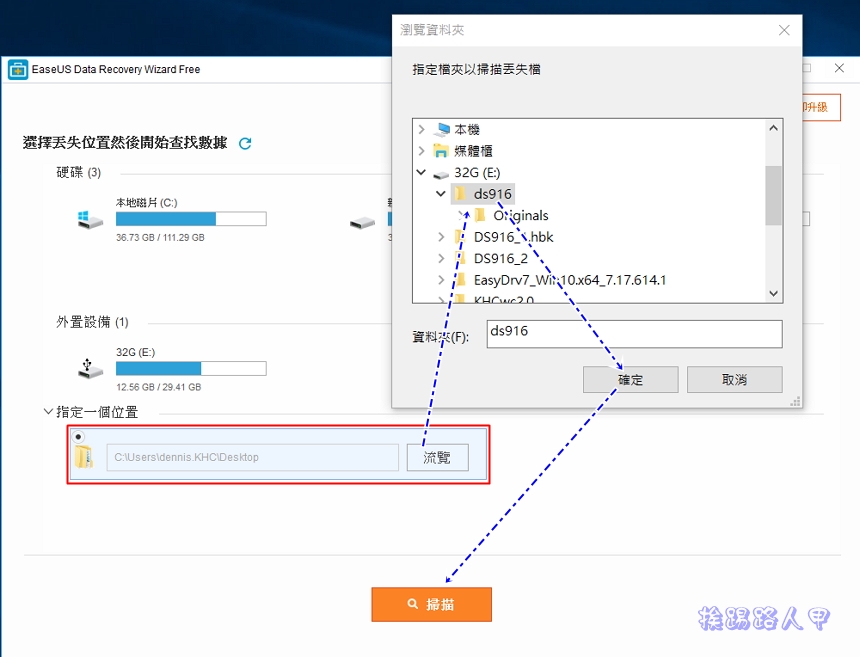
Task: Close the browse folder dialog
Action: [784, 30]
